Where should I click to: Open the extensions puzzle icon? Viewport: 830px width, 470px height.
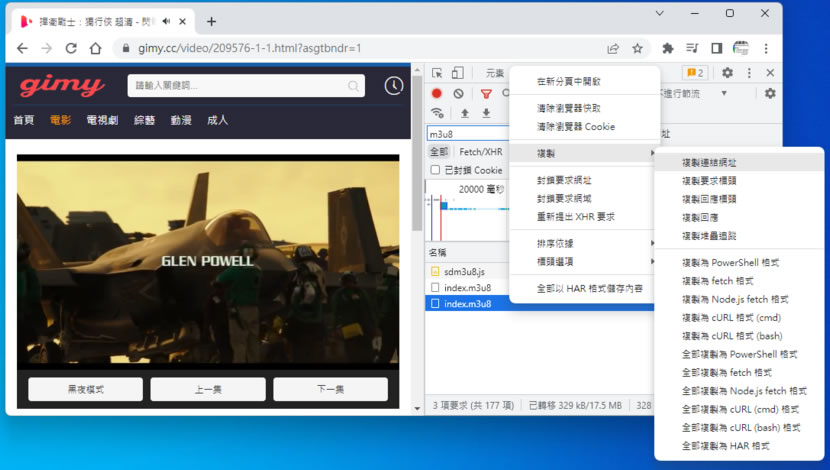click(x=668, y=48)
